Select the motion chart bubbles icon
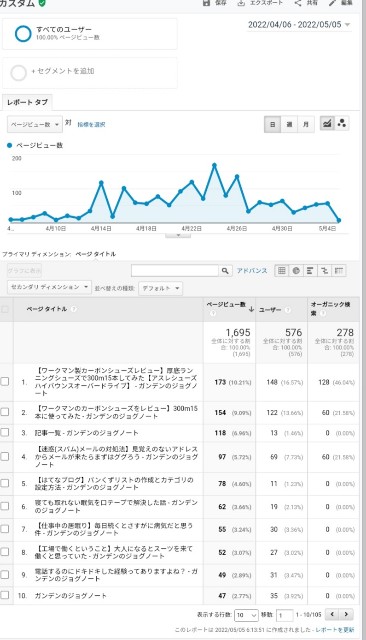 click(x=342, y=123)
